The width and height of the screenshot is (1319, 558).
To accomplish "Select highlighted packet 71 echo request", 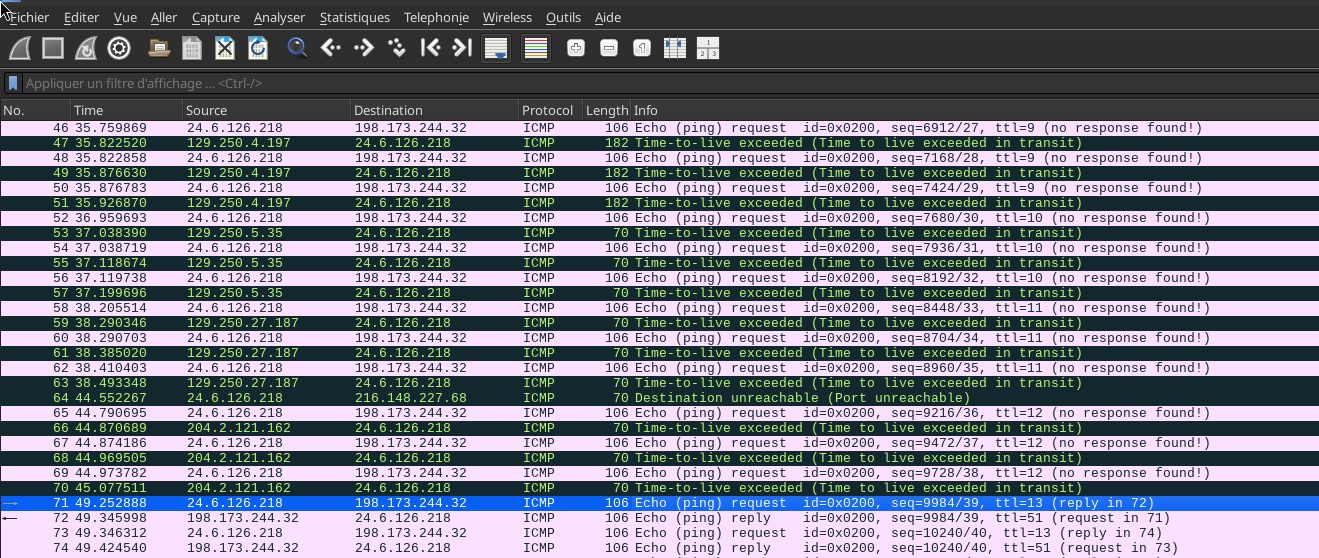I will pos(659,503).
